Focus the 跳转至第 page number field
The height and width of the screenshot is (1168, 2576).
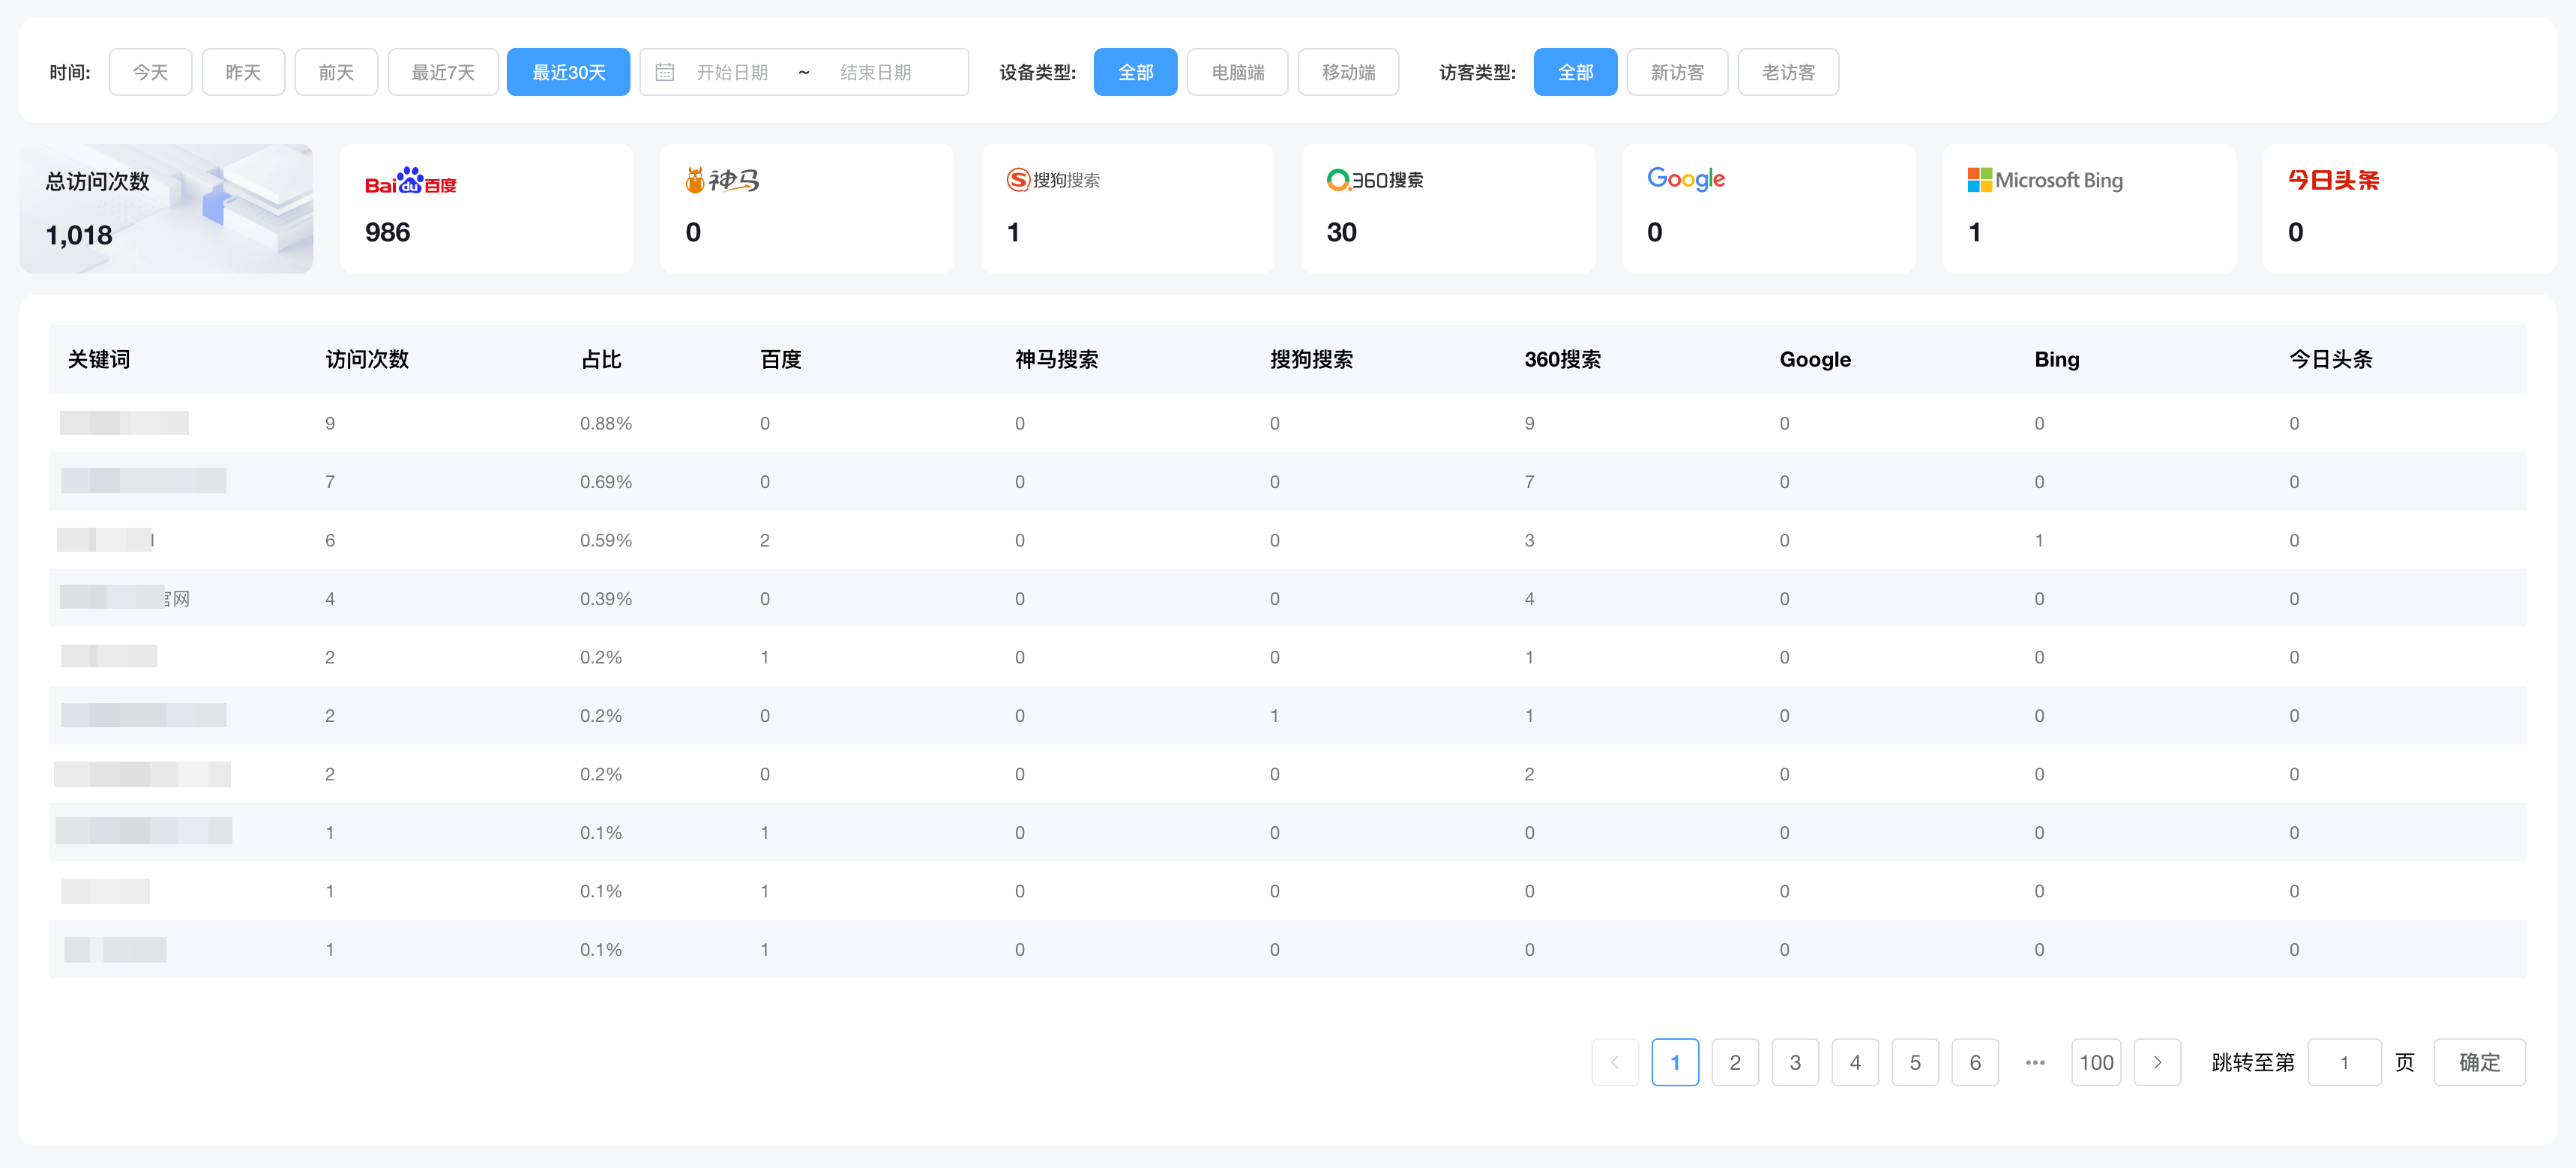(2344, 1062)
